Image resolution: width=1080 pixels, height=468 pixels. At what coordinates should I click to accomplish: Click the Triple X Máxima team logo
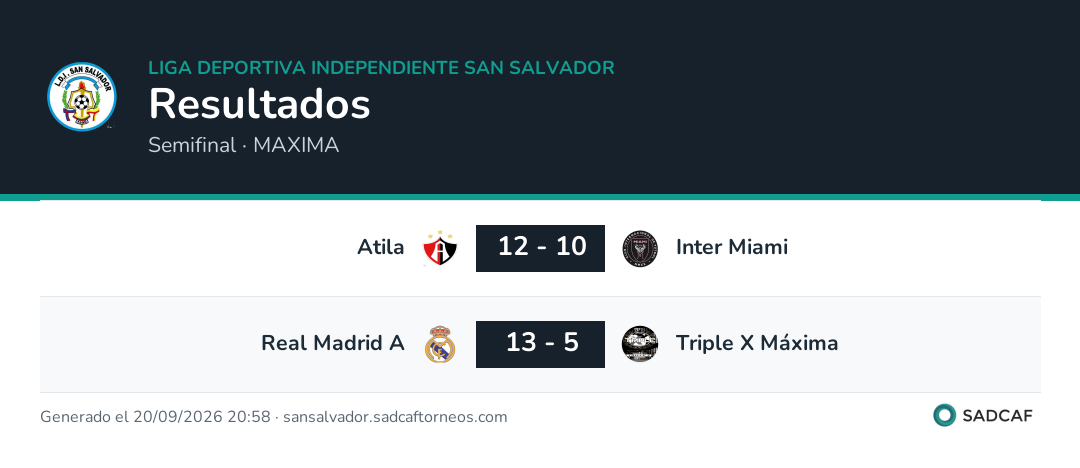point(640,344)
